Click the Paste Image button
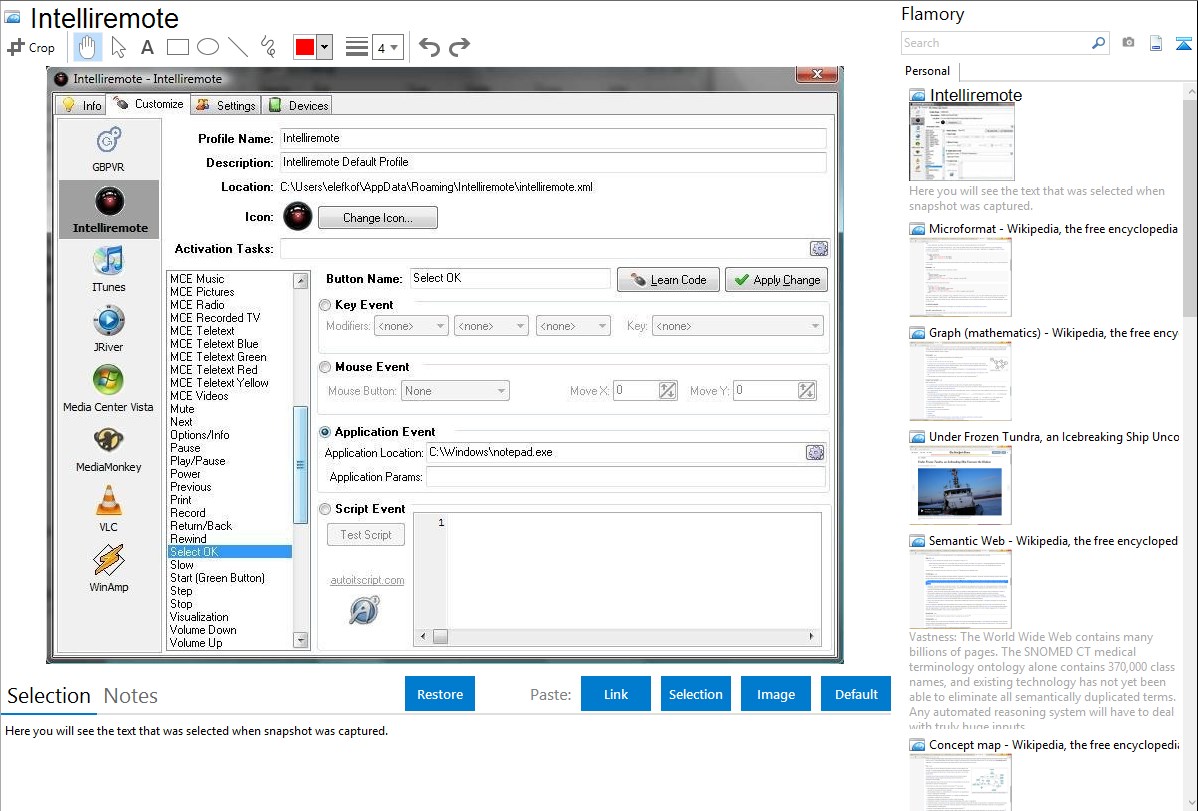This screenshot has width=1198, height=811. pyautogui.click(x=775, y=694)
